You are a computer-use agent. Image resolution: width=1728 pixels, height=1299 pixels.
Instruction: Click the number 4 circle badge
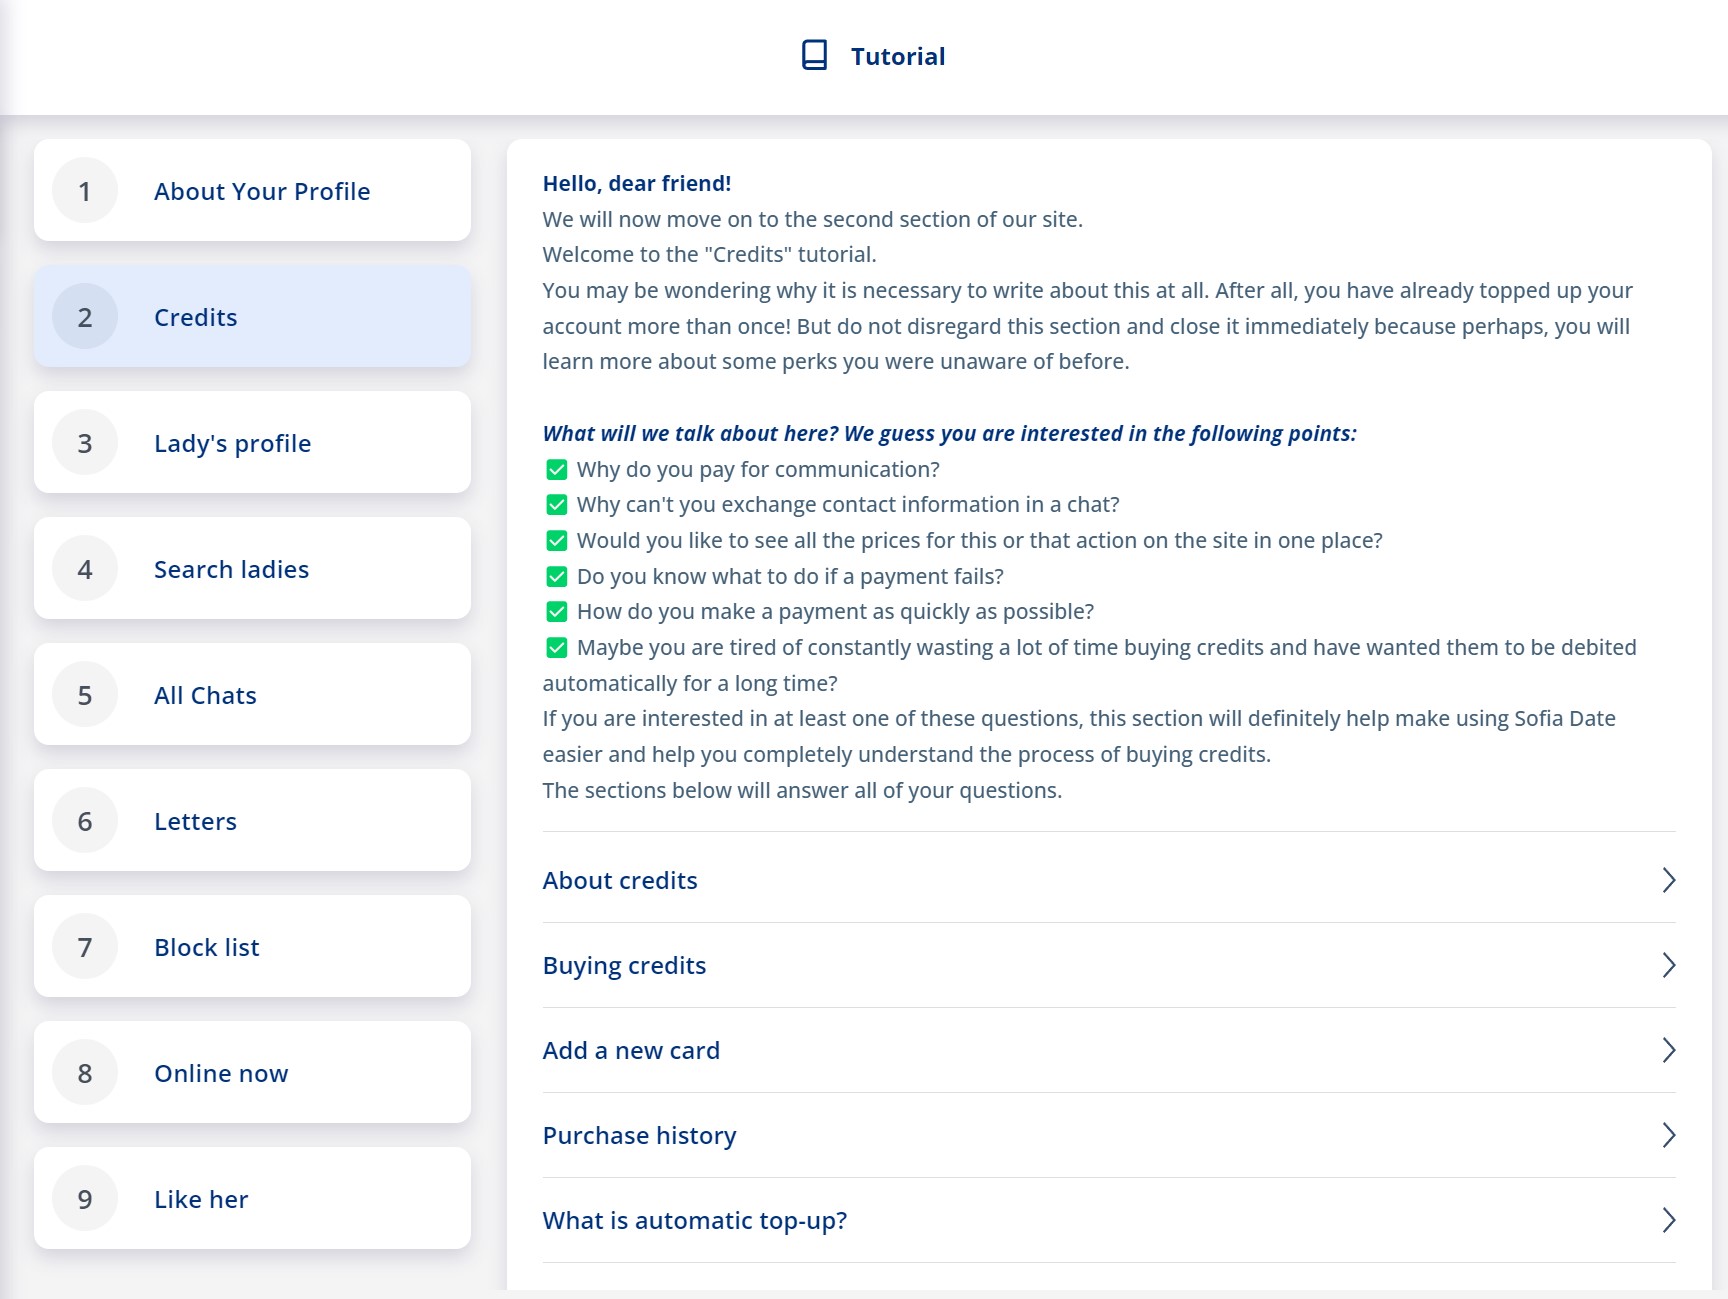[85, 568]
